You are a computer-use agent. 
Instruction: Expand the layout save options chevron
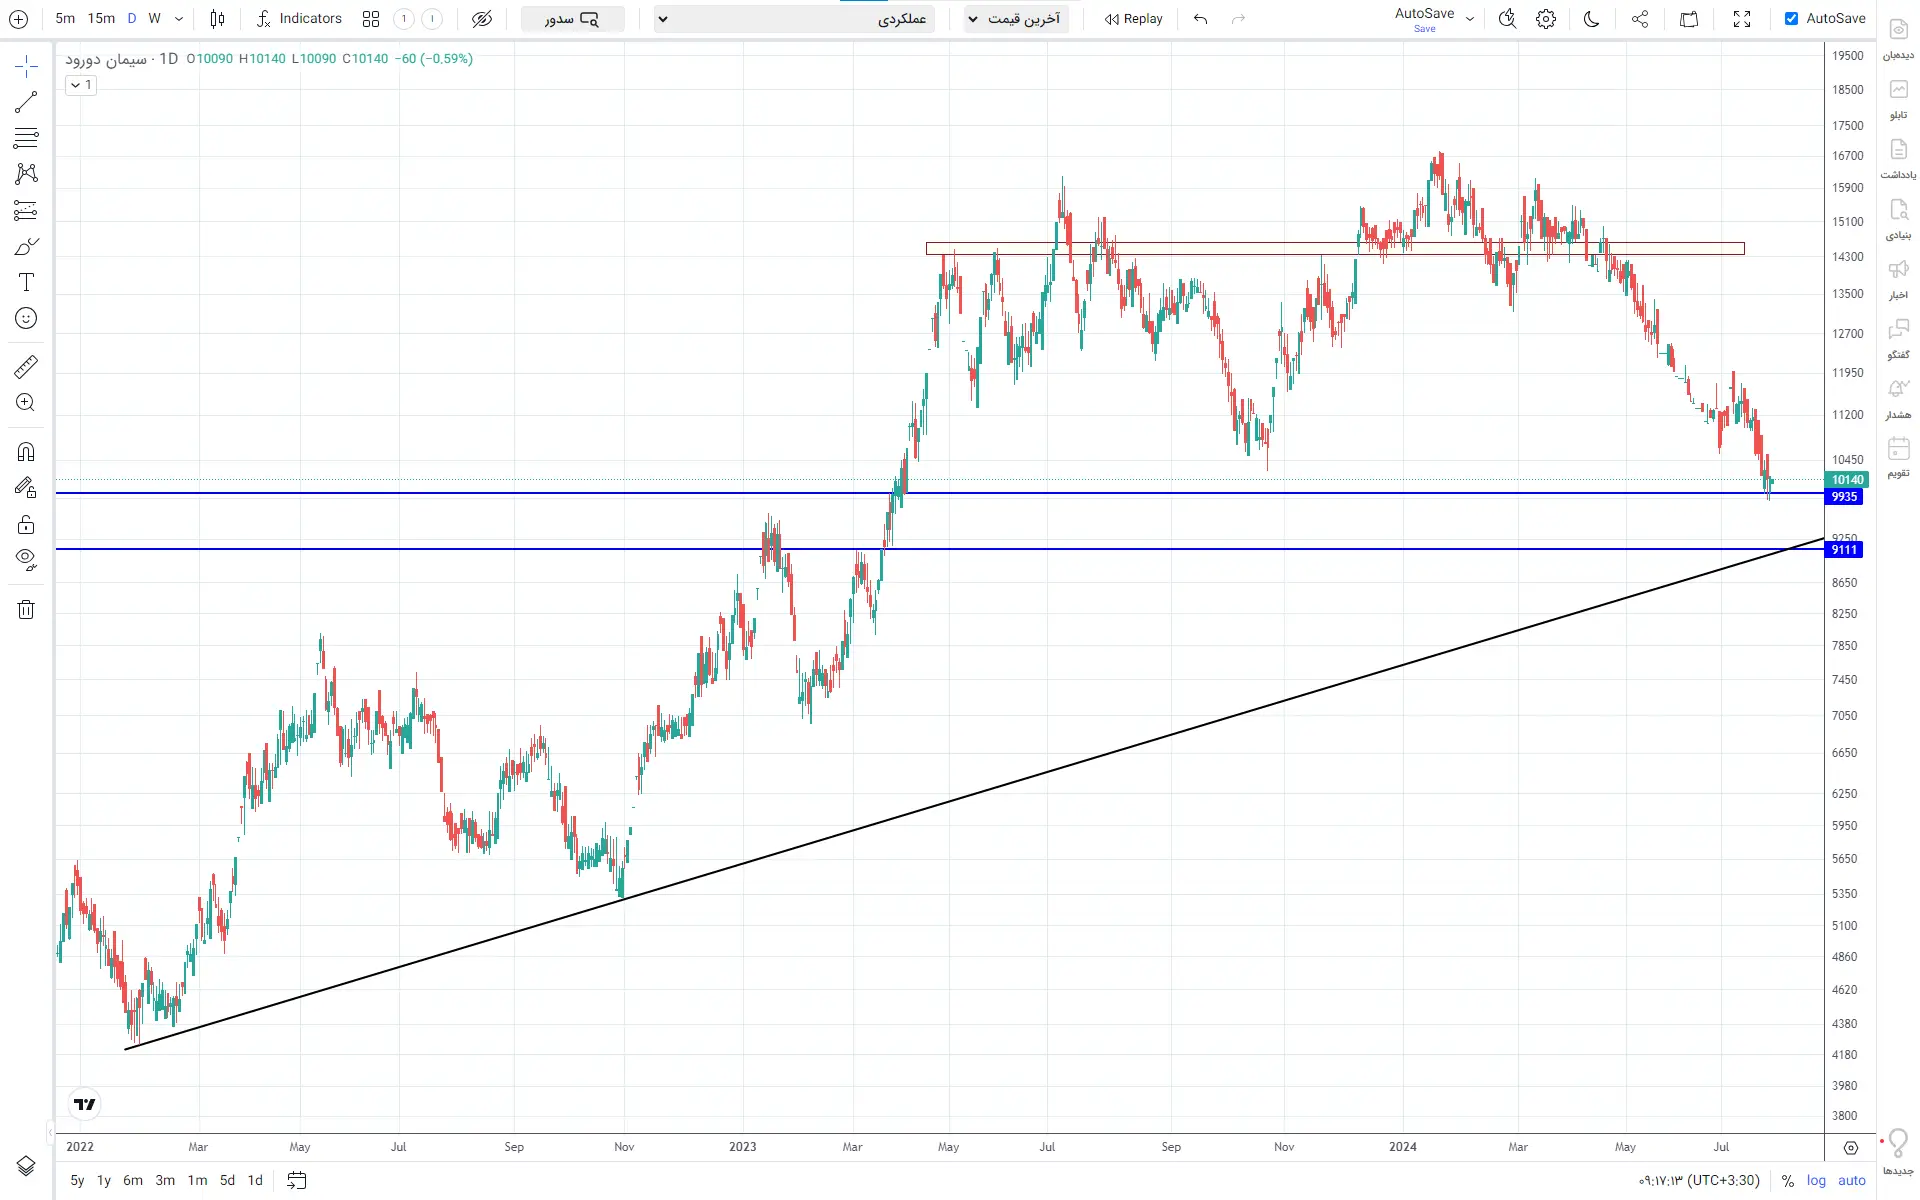pyautogui.click(x=1470, y=19)
